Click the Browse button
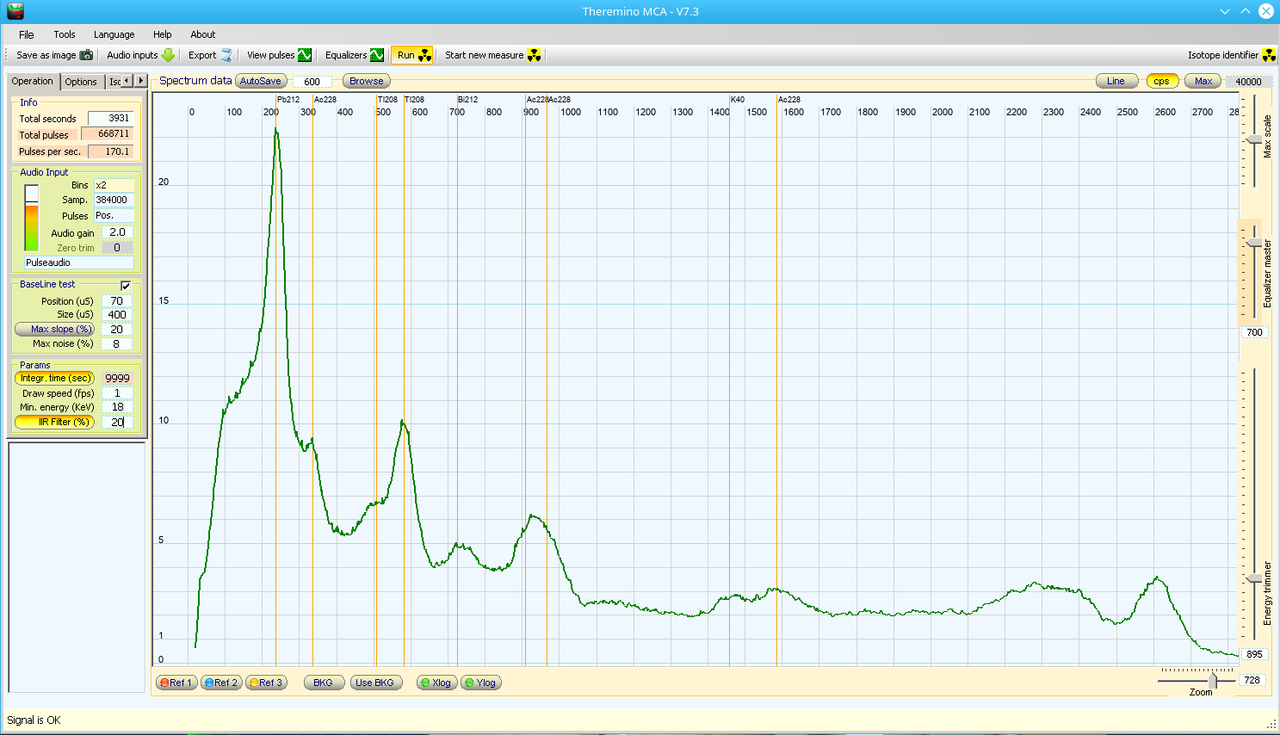Image resolution: width=1280 pixels, height=735 pixels. (x=366, y=81)
